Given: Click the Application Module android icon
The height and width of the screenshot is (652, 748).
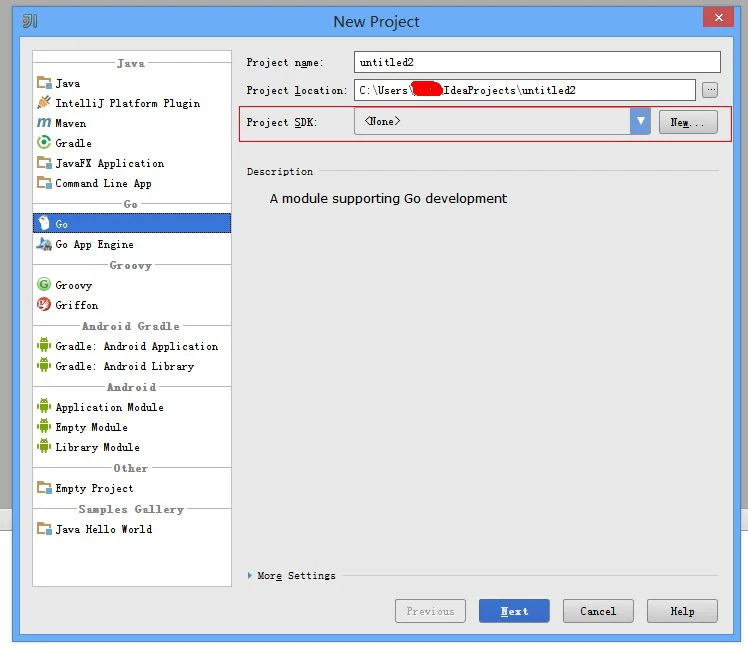Looking at the screenshot, I should click(44, 406).
